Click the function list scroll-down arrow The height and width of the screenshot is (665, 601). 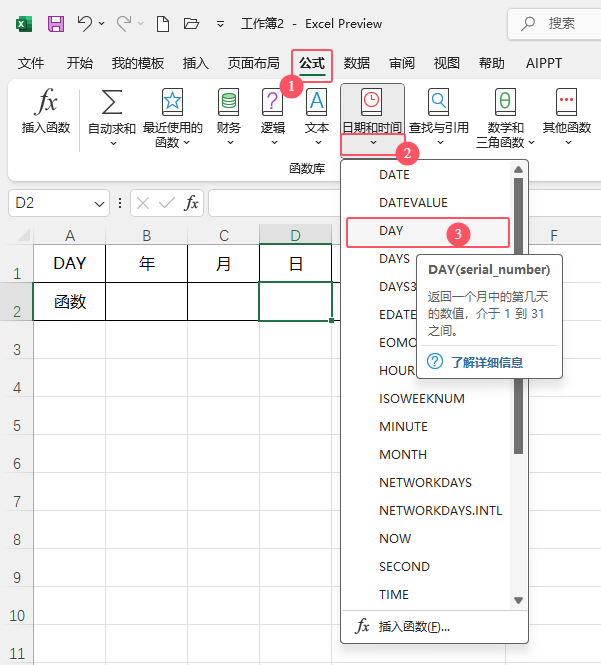(x=518, y=601)
